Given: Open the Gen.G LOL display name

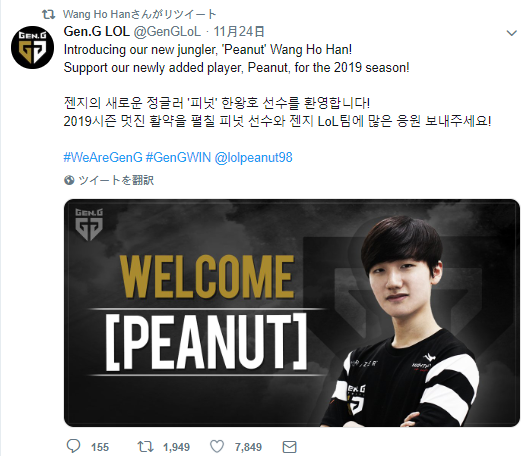Looking at the screenshot, I should [97, 31].
